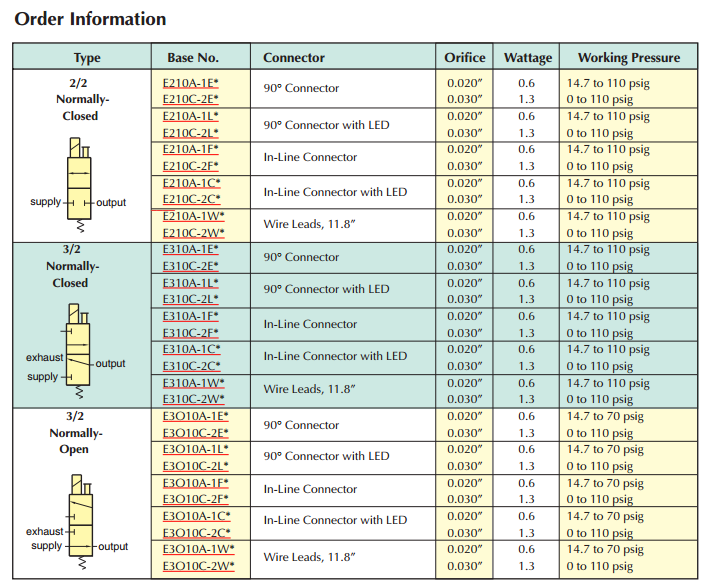702x586 pixels.
Task: Select the 2/2 Normally-Closed type label
Action: [x=77, y=100]
